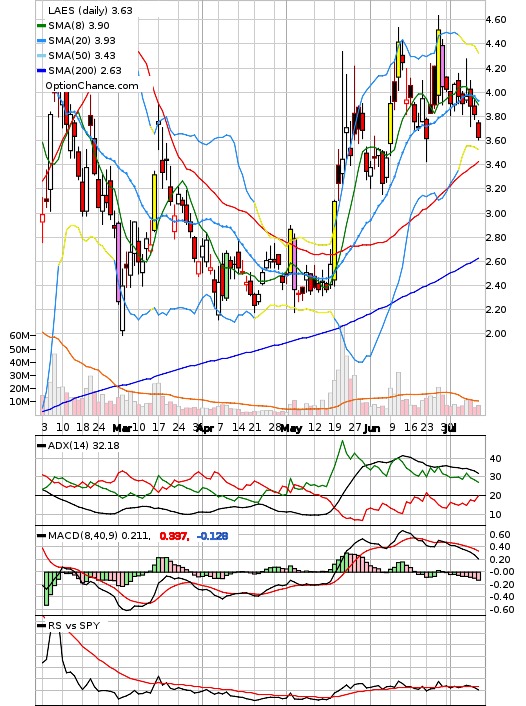Click the Mar month label on date axis
This screenshot has width=526, height=706.
(122, 428)
